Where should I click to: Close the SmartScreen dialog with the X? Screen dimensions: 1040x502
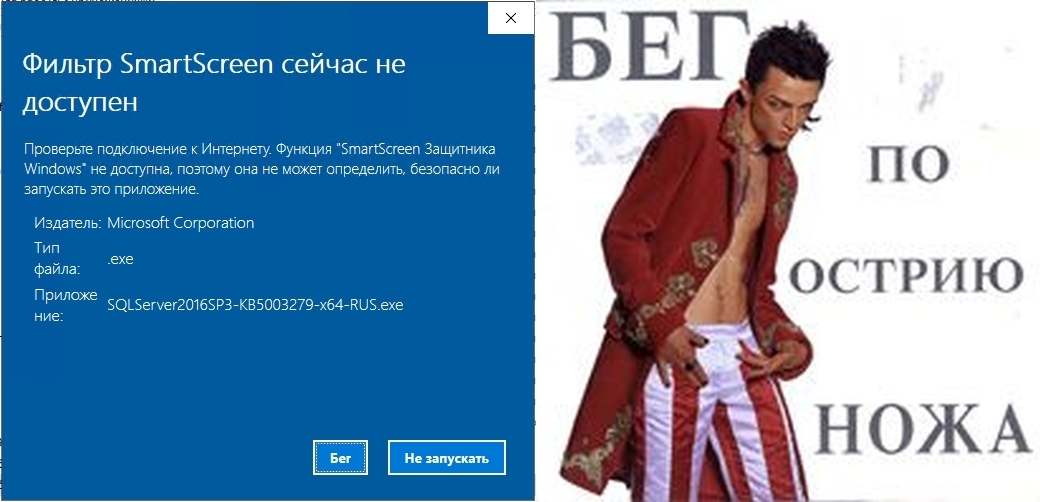[511, 18]
